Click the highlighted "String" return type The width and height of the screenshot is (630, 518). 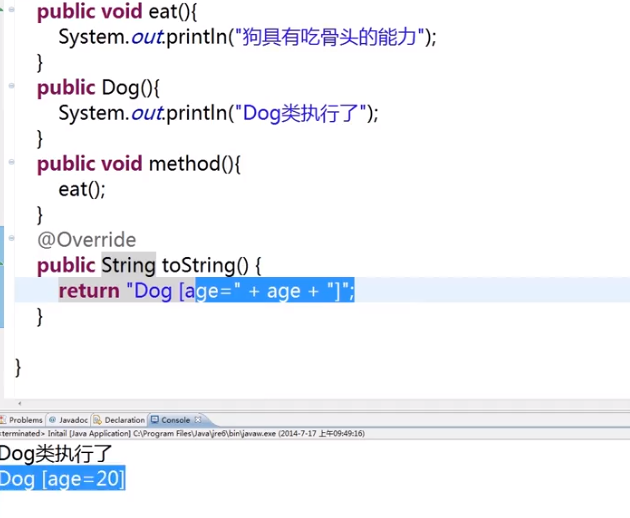[128, 265]
